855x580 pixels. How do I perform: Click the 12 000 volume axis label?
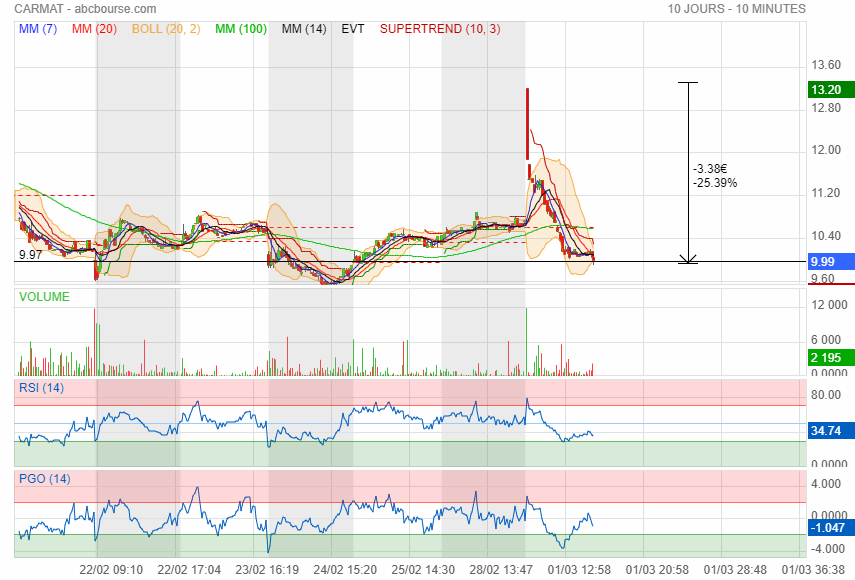[x=829, y=305]
